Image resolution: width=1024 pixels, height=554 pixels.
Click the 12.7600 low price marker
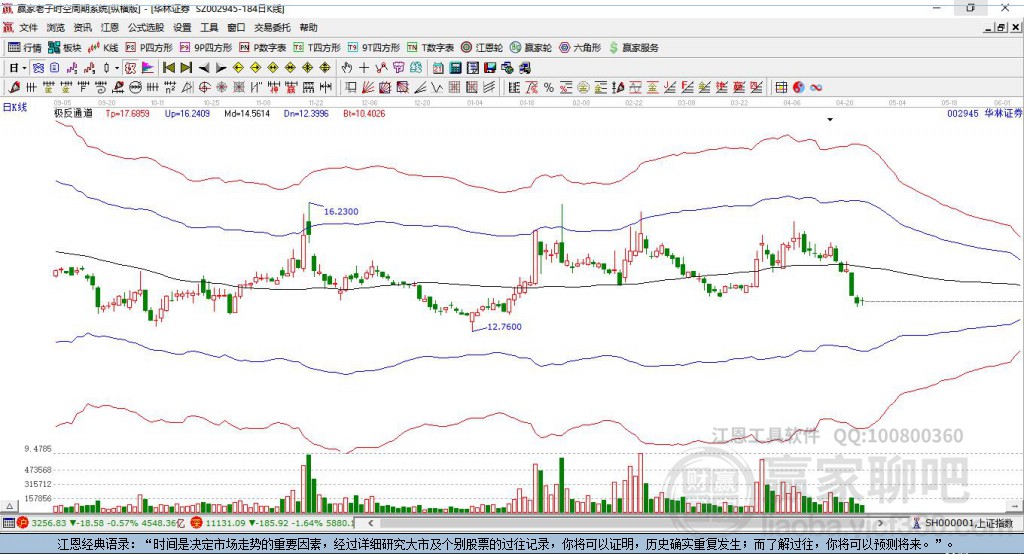point(504,327)
